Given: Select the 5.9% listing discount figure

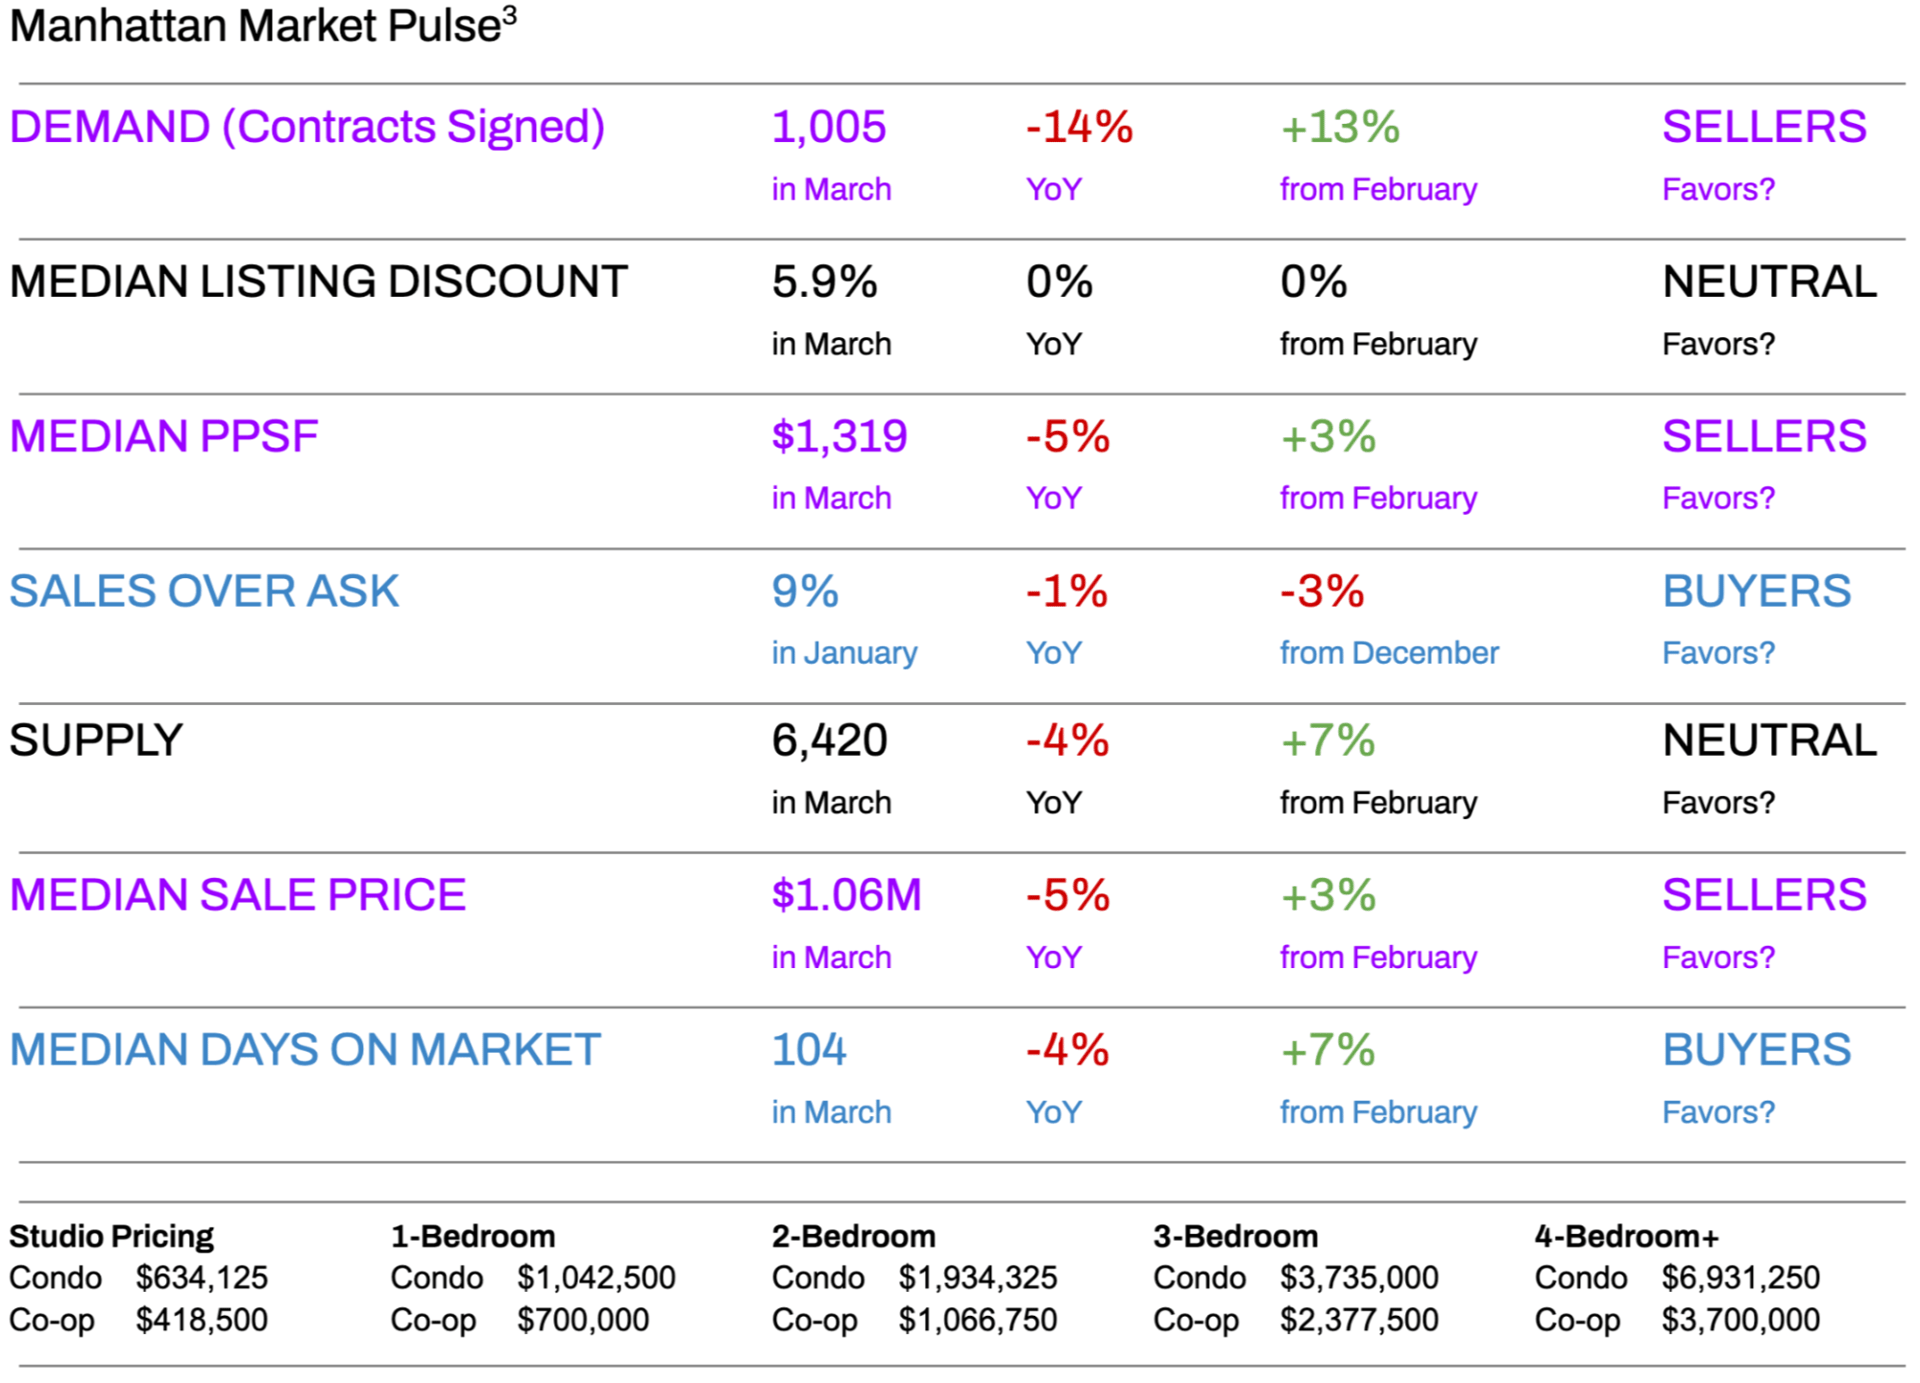Looking at the screenshot, I should (x=824, y=282).
